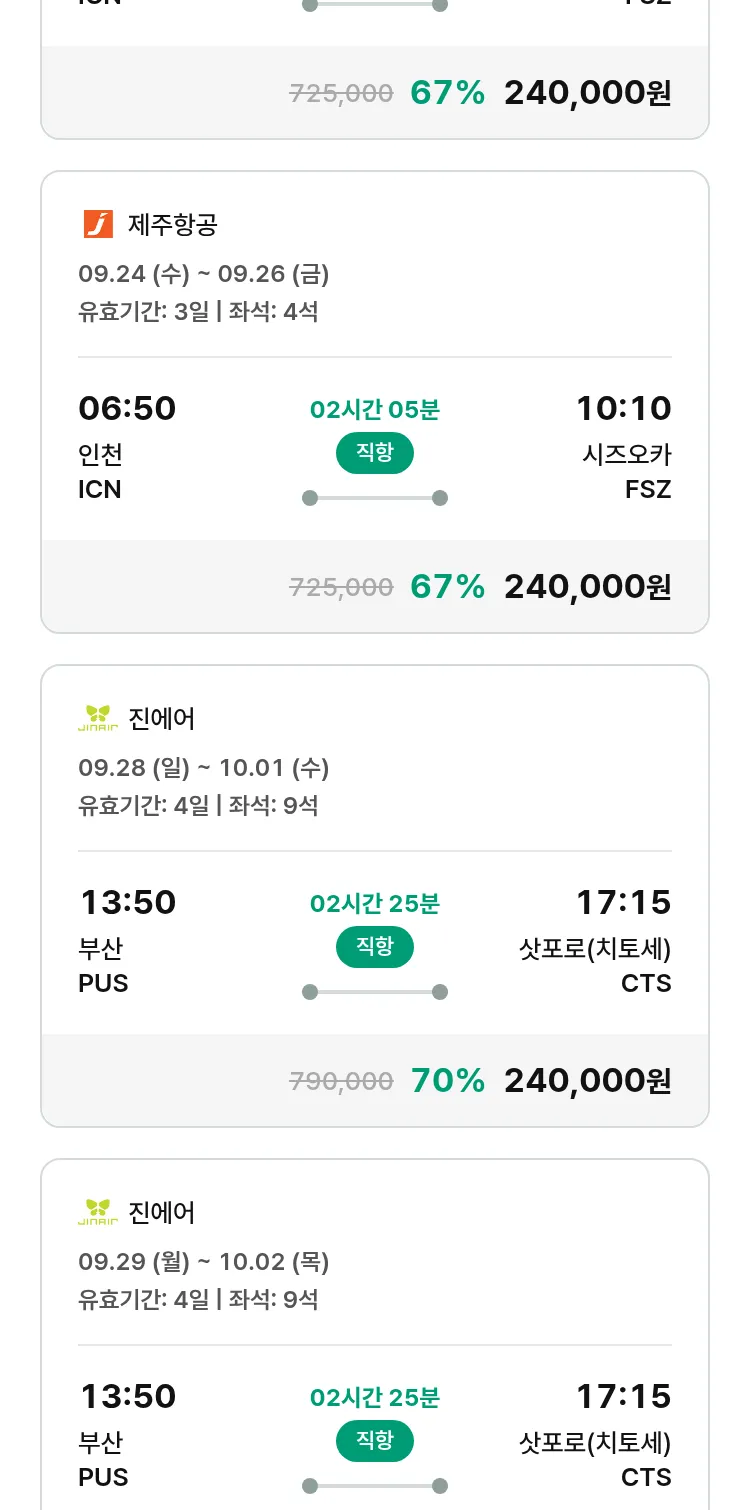Tap 240,000원 price in topmost partial card

pos(587,93)
